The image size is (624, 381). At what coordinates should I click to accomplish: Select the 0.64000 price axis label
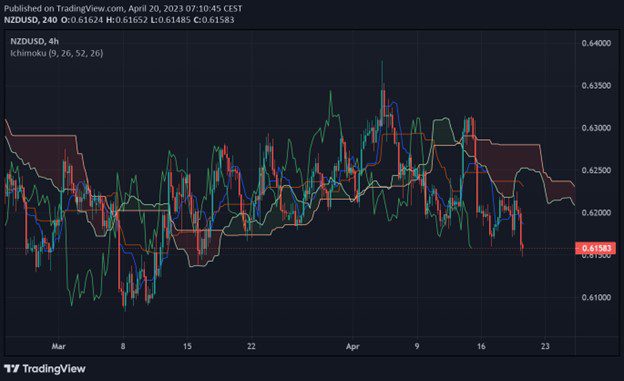tap(596, 43)
